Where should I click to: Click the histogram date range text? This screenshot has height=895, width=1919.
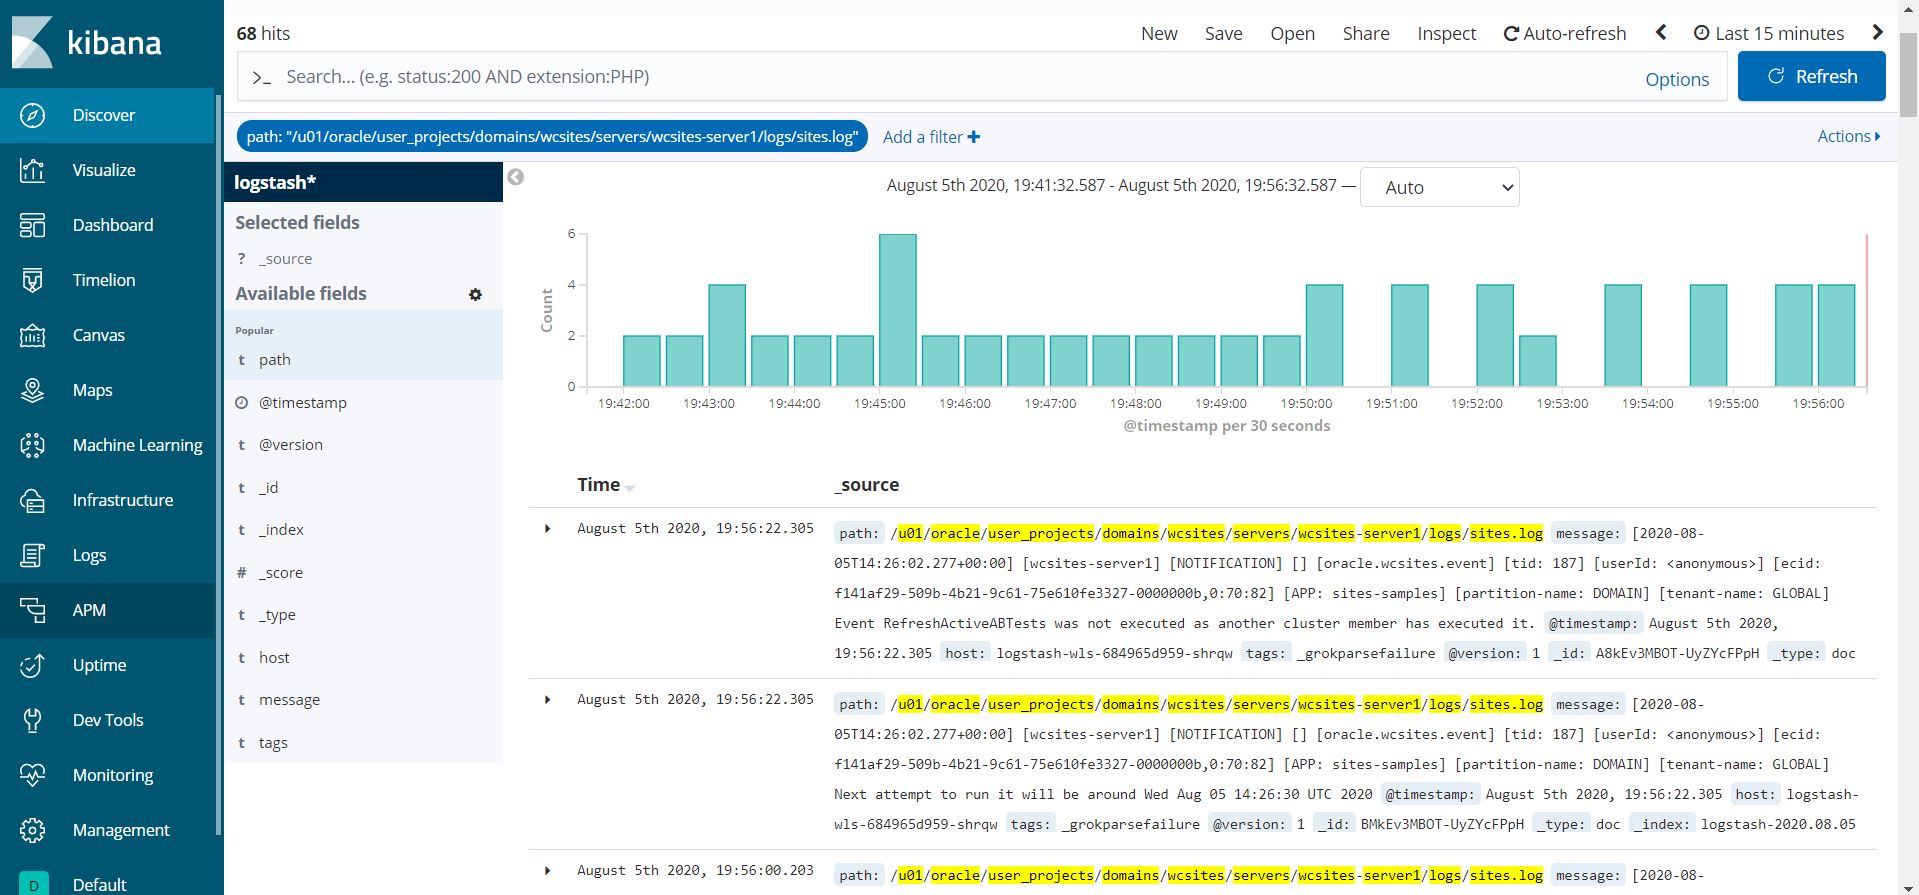pyautogui.click(x=1112, y=185)
